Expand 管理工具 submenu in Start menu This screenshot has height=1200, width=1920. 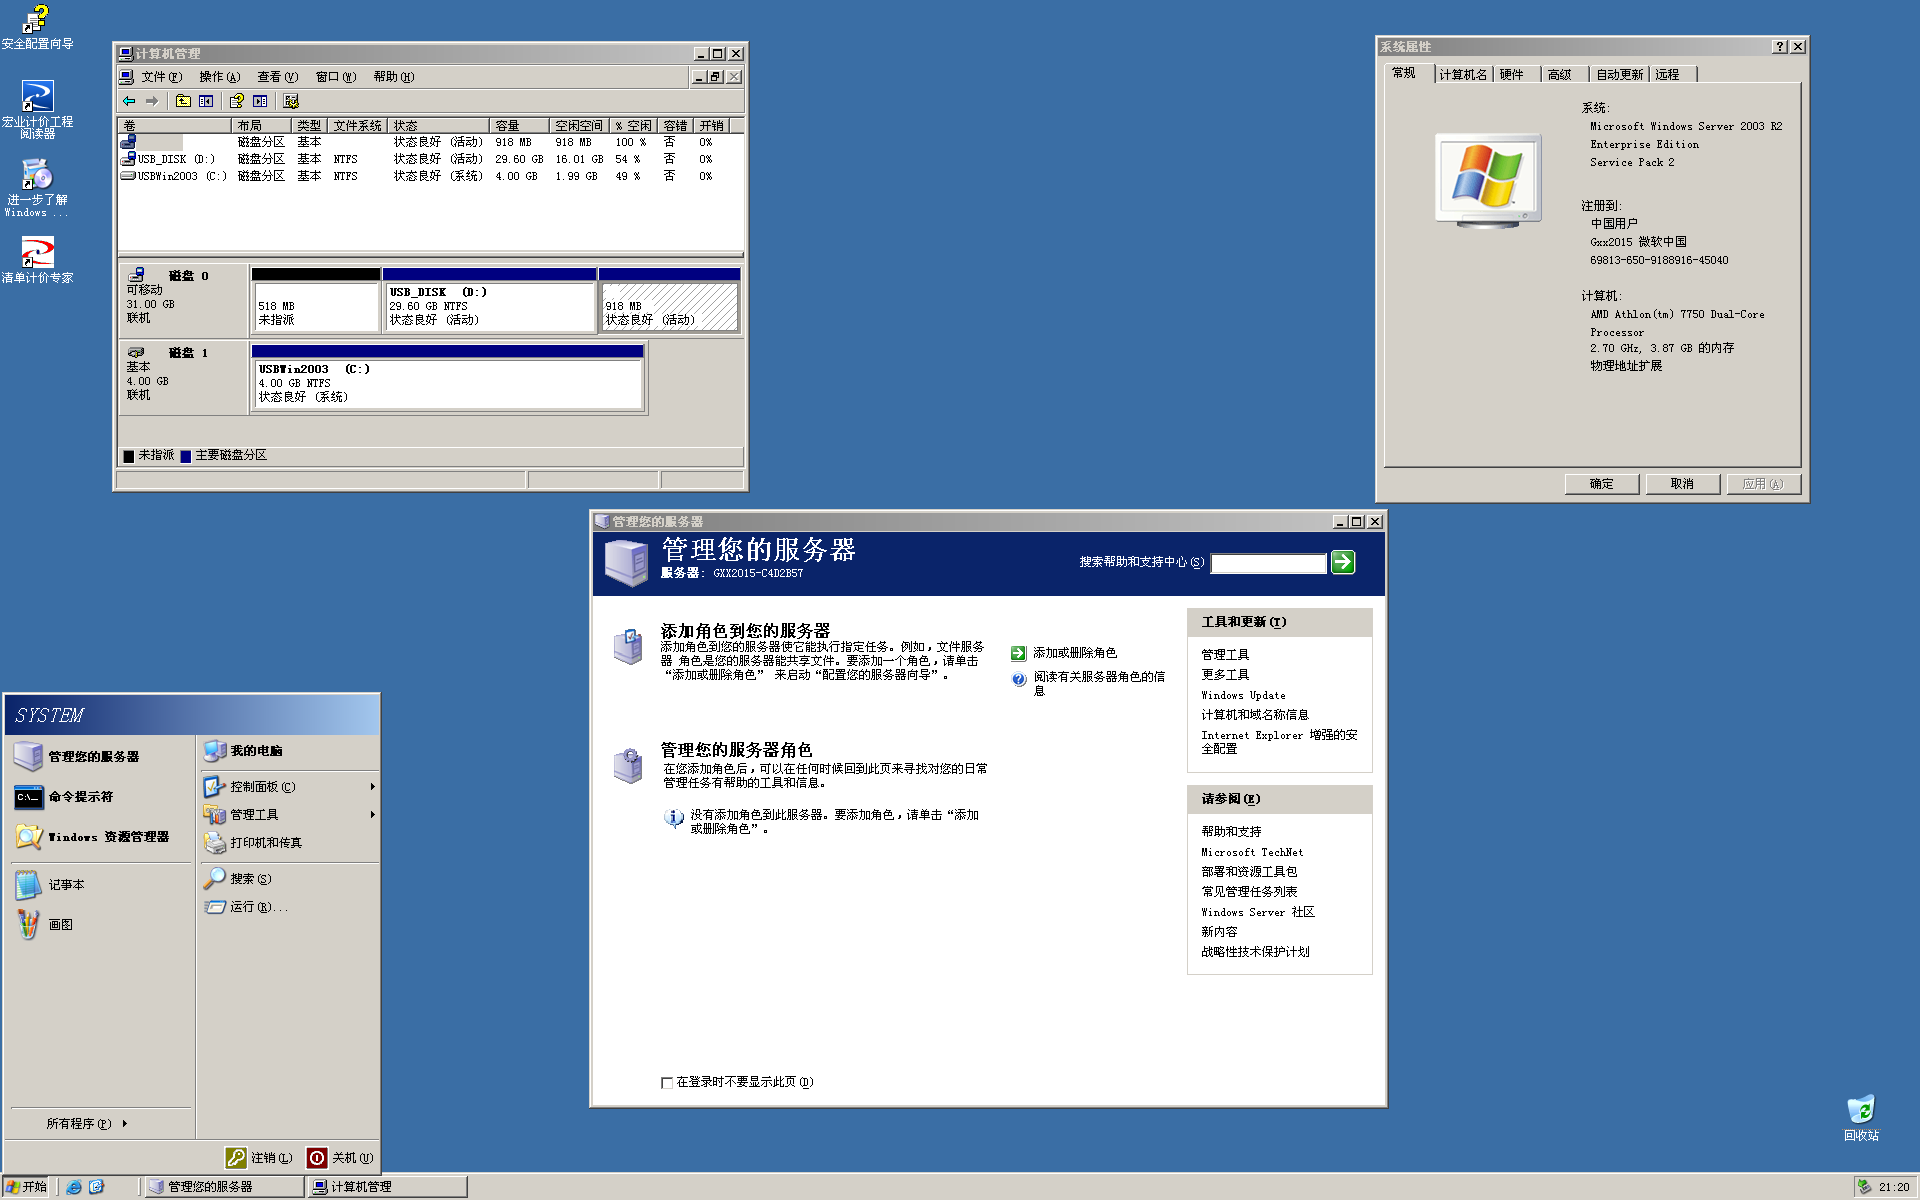coord(289,815)
